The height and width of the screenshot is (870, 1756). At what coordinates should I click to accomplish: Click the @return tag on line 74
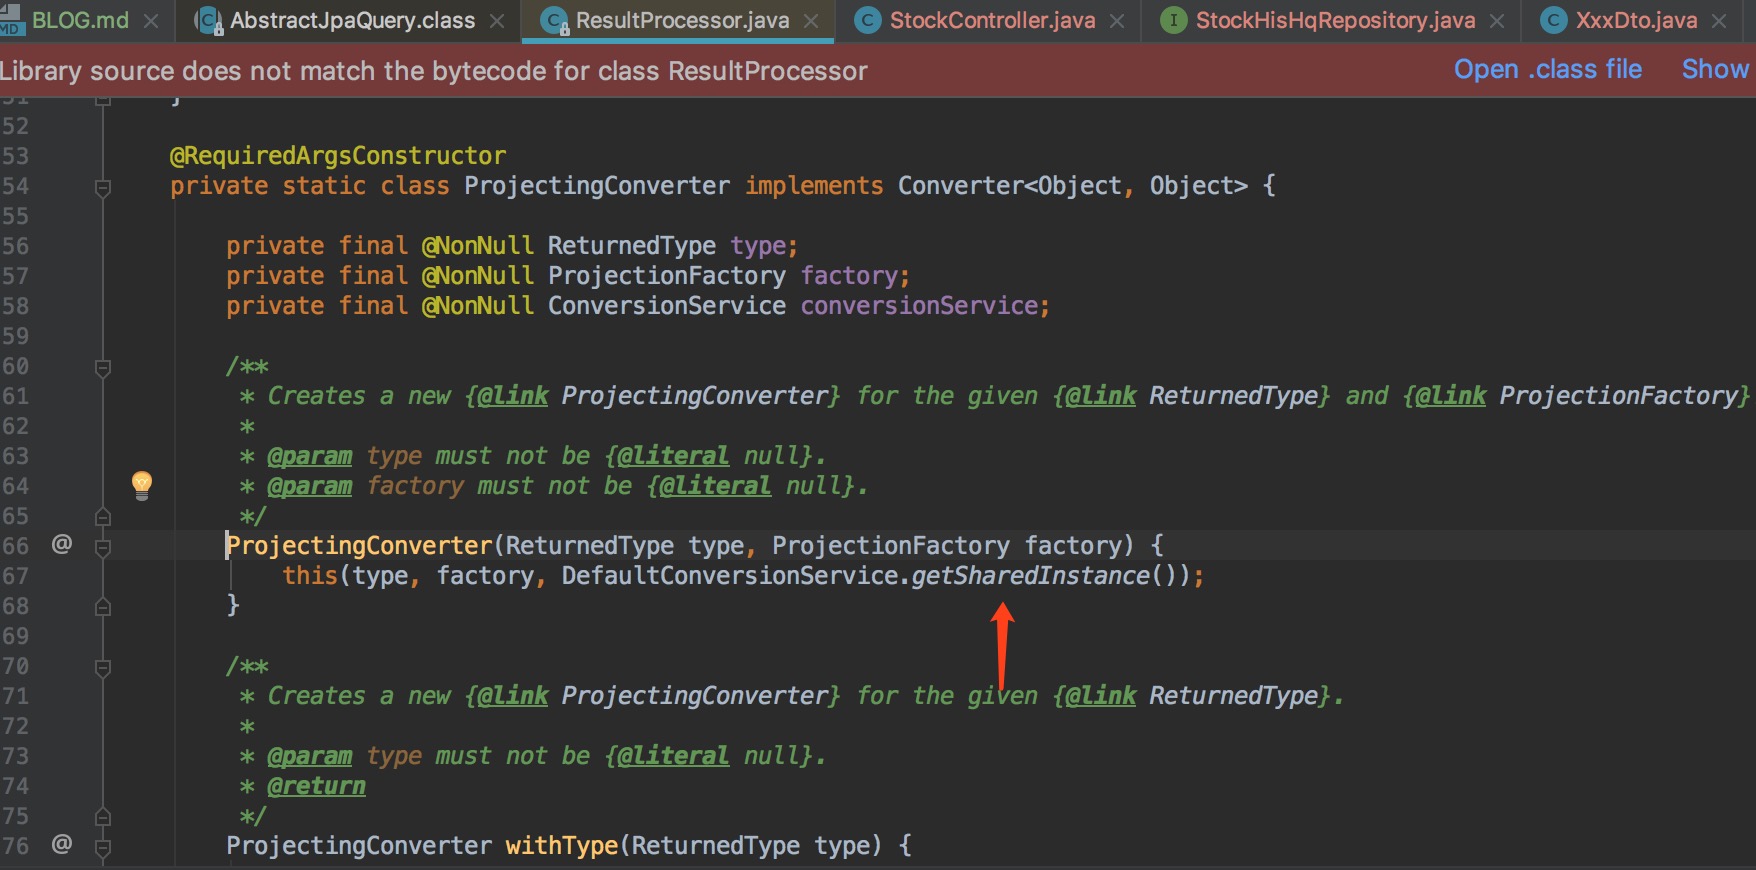click(x=317, y=786)
